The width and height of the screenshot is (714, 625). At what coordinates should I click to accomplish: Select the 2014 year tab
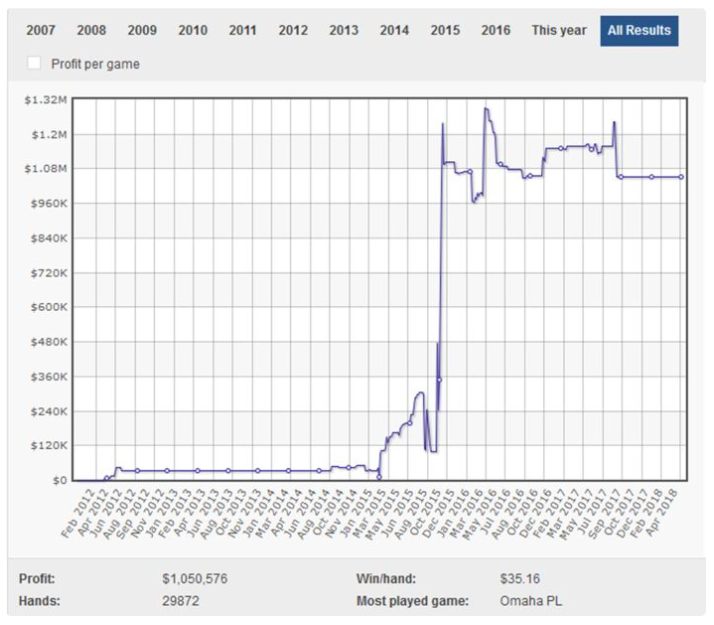[x=394, y=30]
